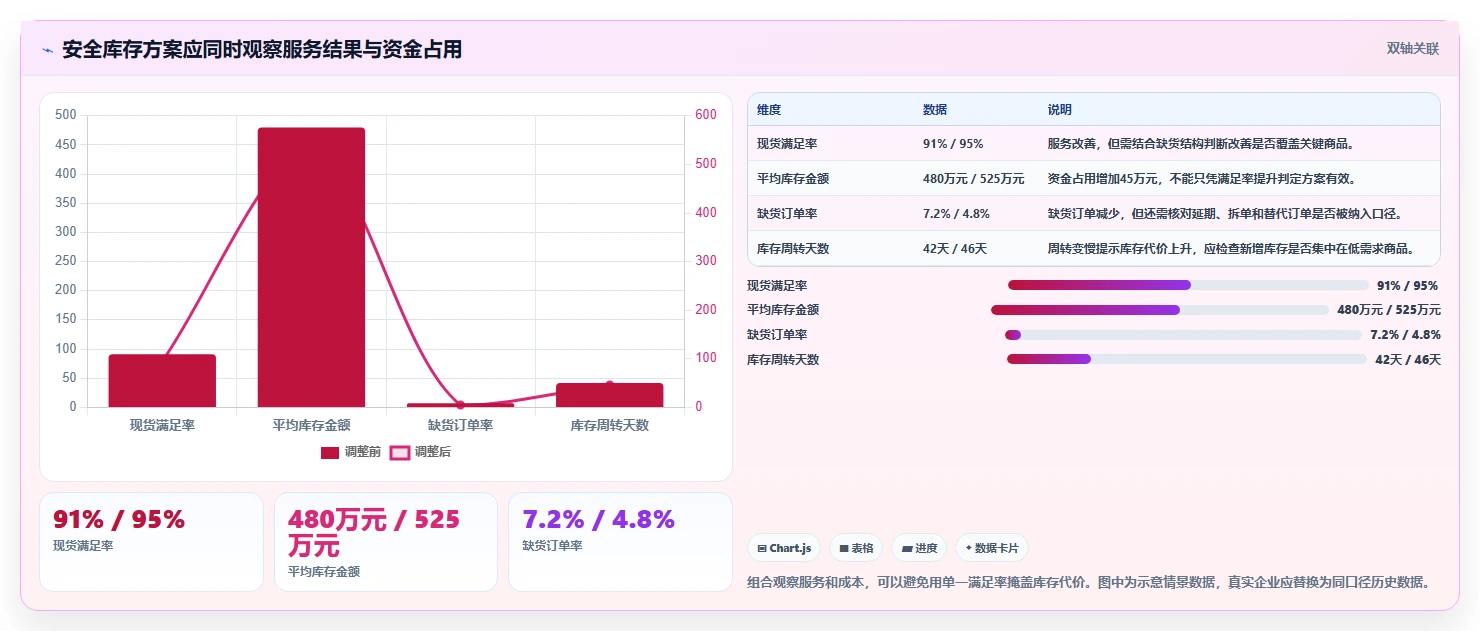
Task: Click 现货满足率 in table's first column
Action: [787, 144]
